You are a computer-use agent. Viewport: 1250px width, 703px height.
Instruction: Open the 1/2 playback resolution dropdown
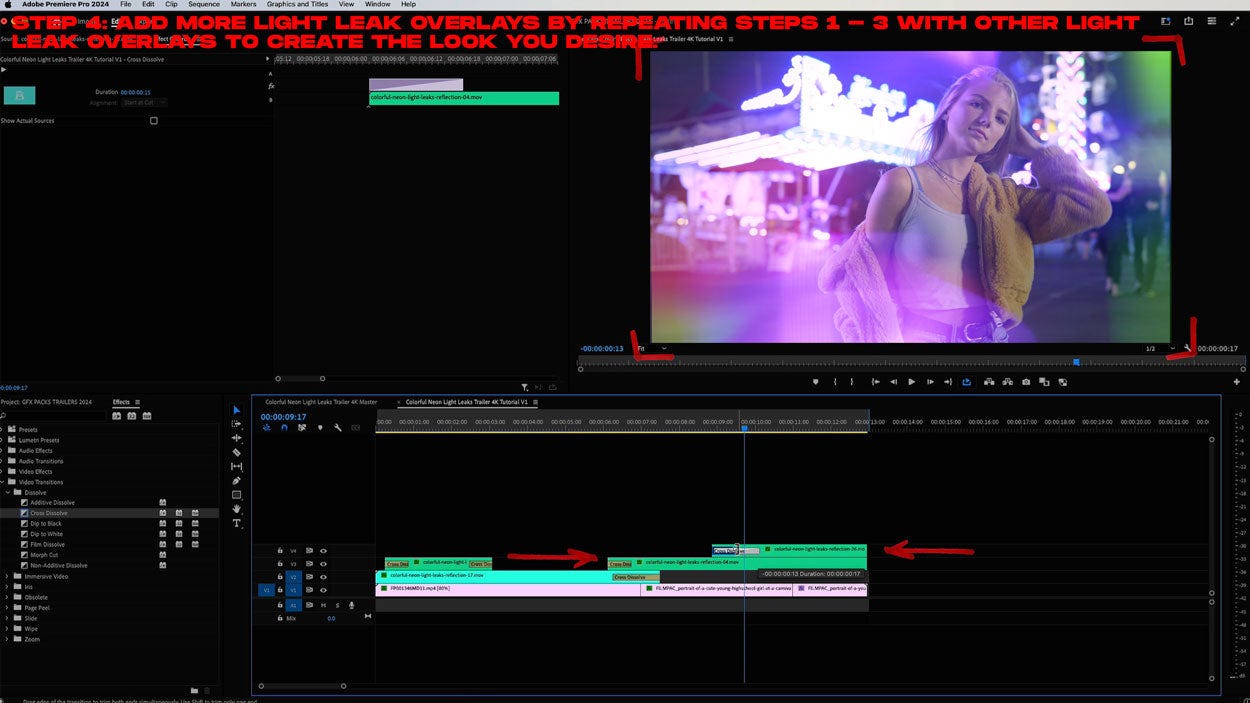1160,349
